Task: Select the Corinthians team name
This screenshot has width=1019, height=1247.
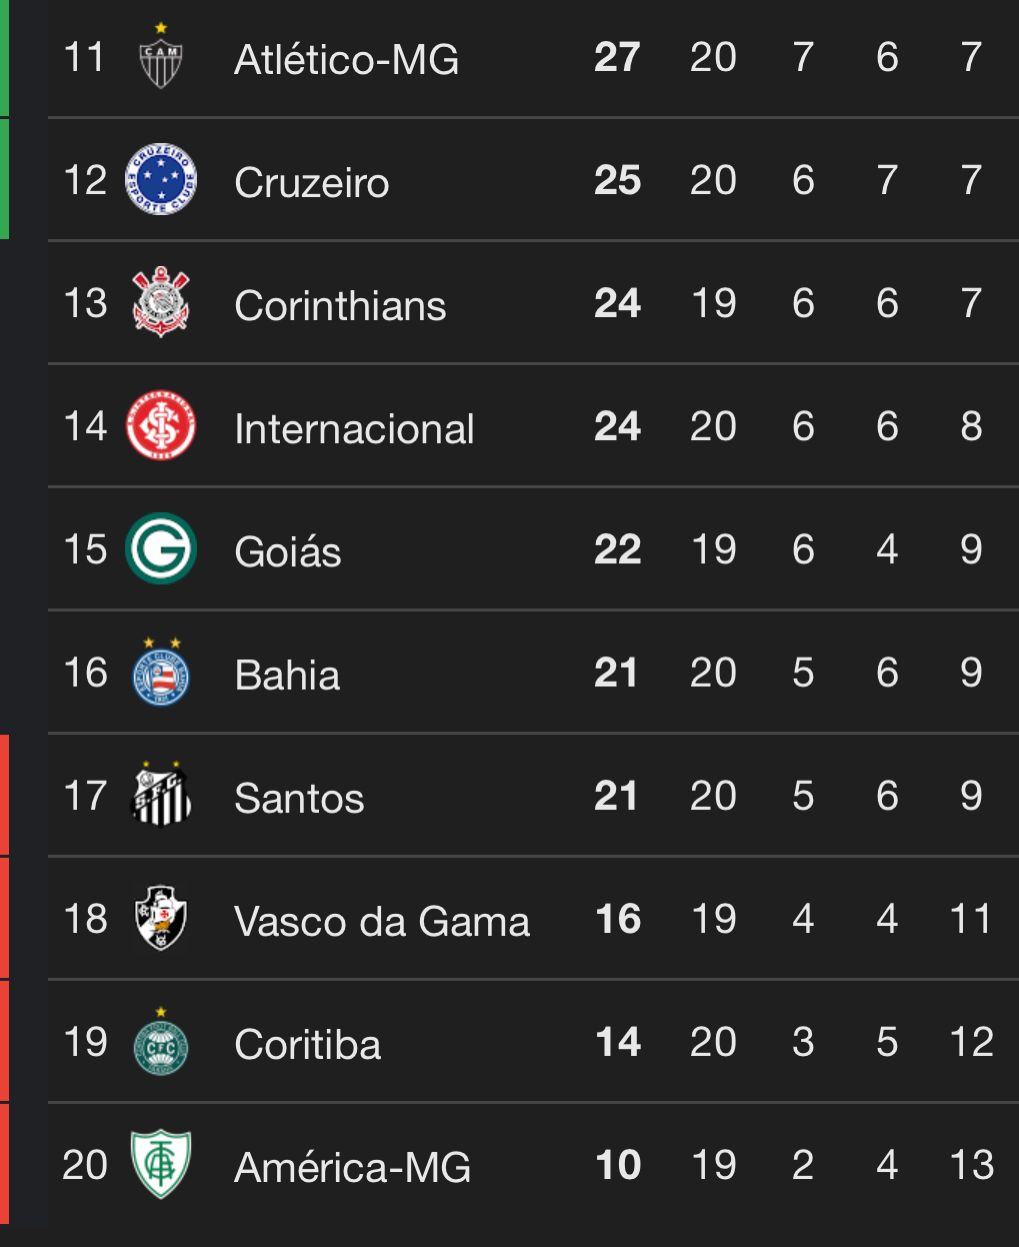Action: [x=340, y=305]
